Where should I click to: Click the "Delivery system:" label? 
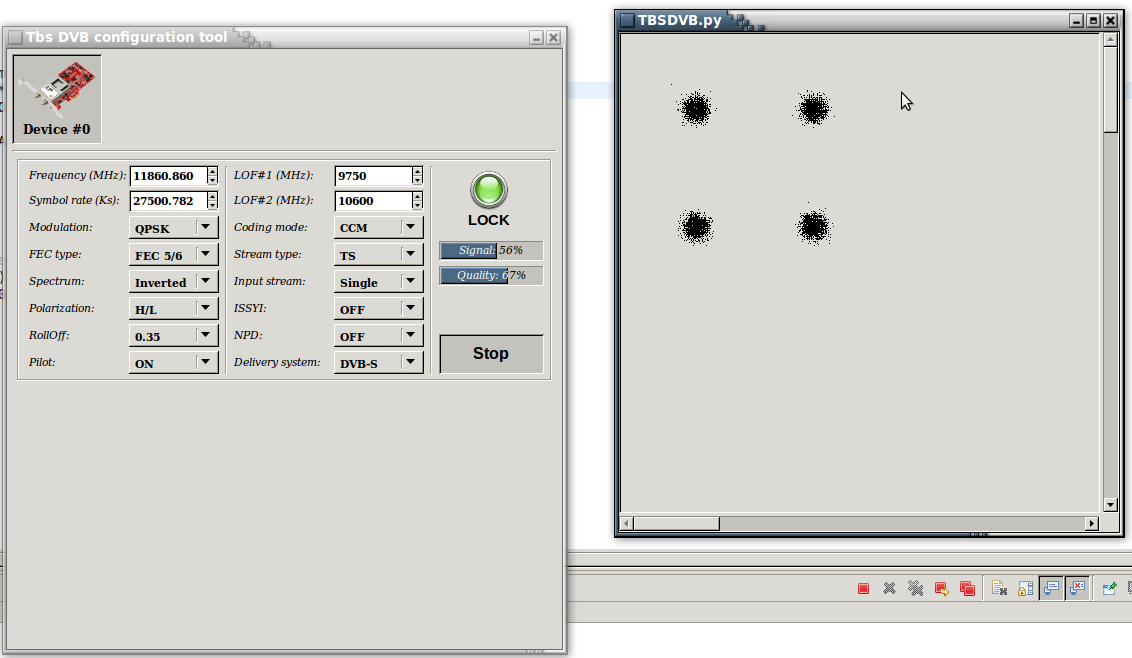(277, 362)
